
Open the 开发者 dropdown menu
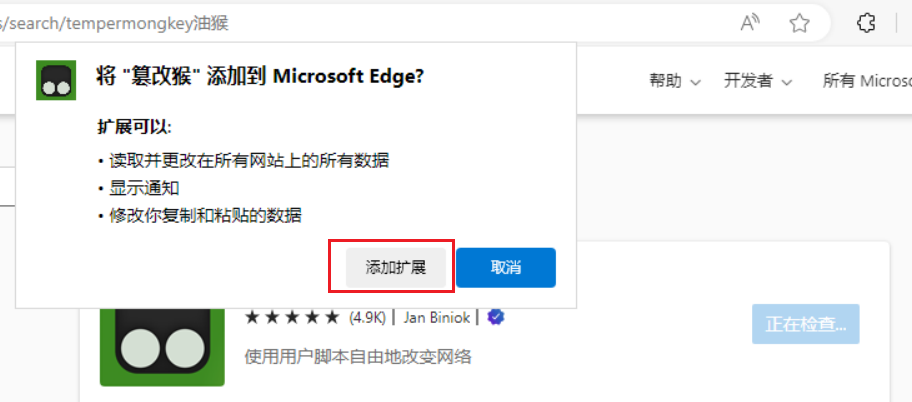[x=757, y=81]
